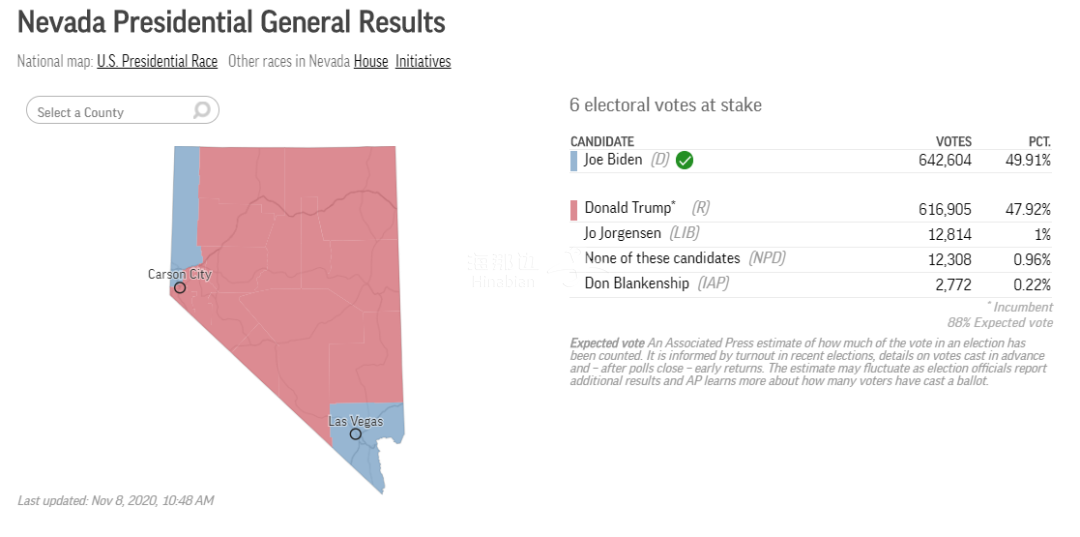Click the red Republican swatch next to Trump

[574, 211]
